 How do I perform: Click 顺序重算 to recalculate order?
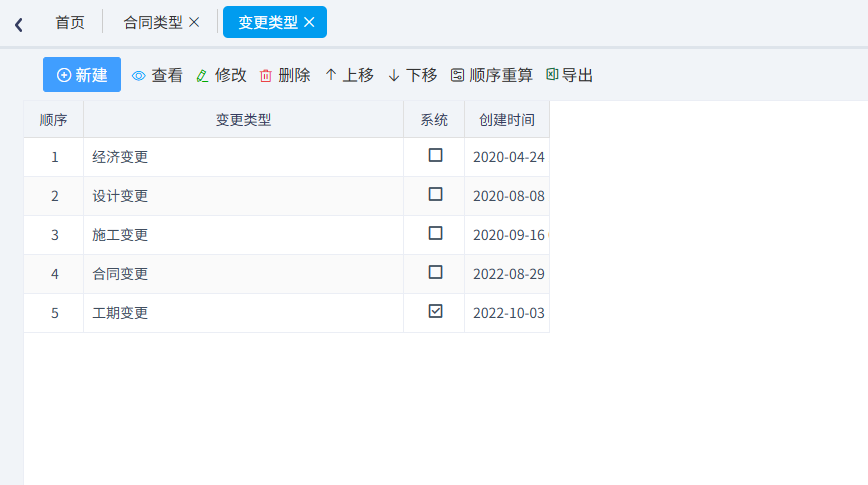click(x=492, y=75)
